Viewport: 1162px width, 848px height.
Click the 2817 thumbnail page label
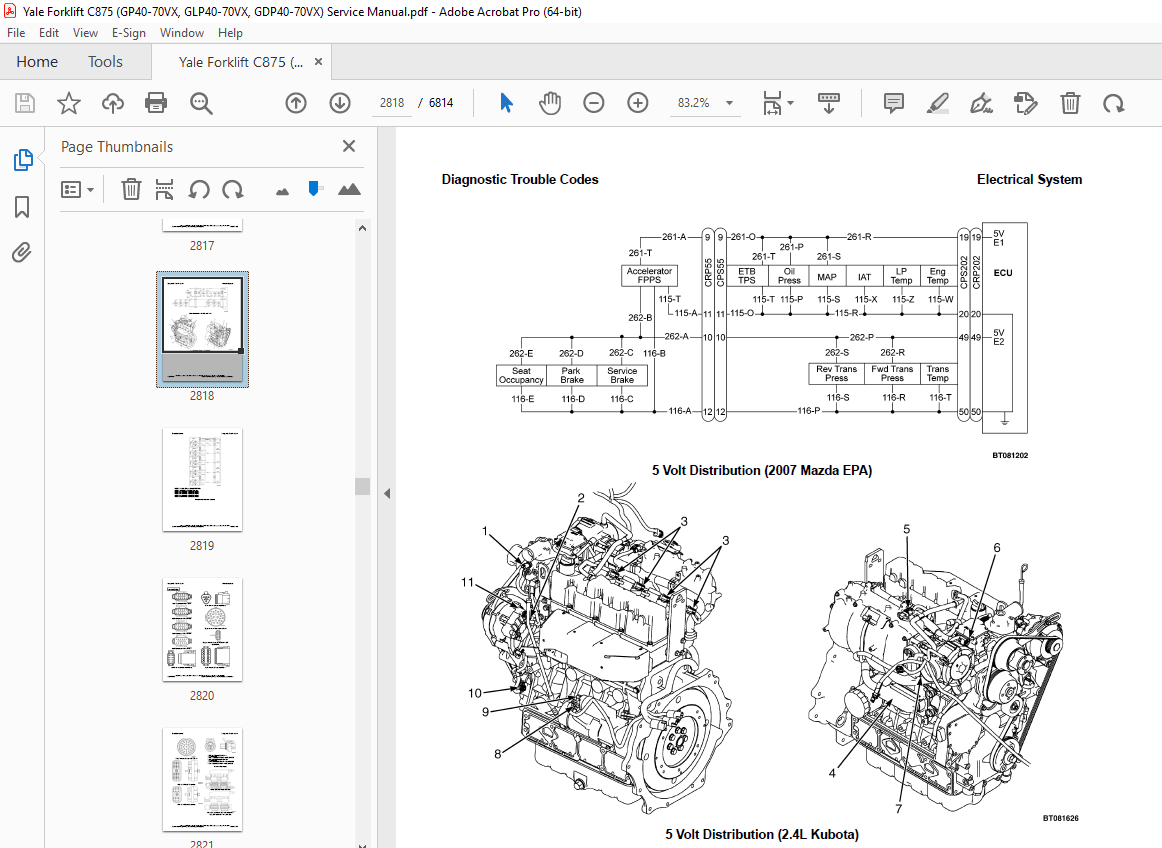[202, 245]
